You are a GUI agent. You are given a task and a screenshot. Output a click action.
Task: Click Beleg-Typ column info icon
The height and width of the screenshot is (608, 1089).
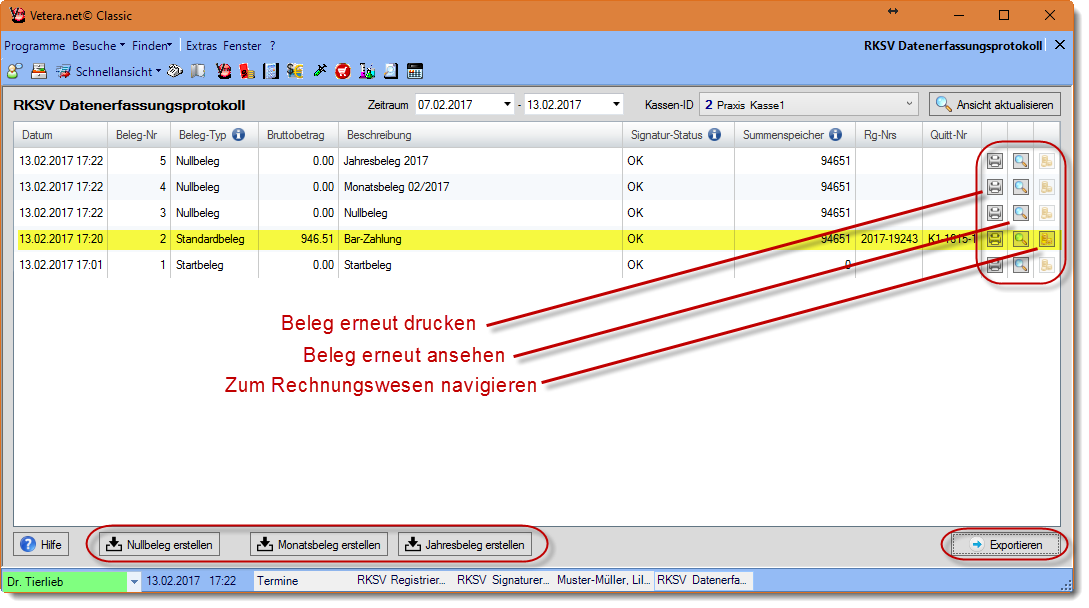[239, 135]
